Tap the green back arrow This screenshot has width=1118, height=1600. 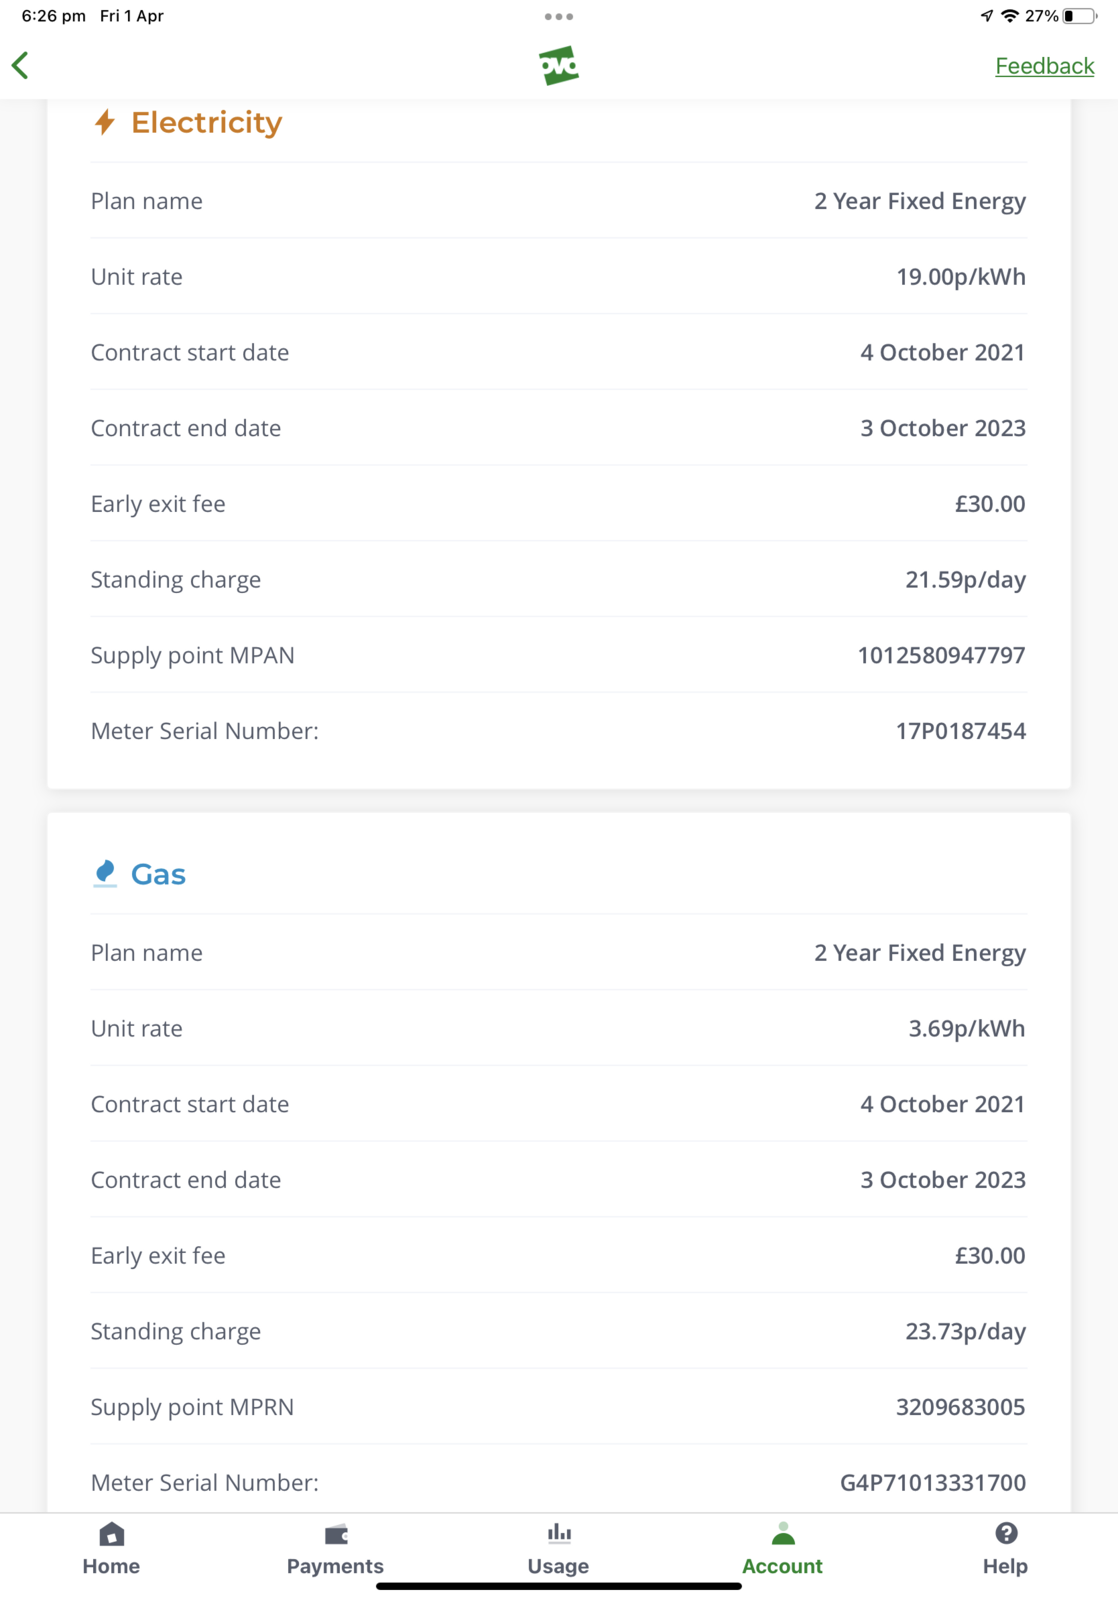coord(21,66)
